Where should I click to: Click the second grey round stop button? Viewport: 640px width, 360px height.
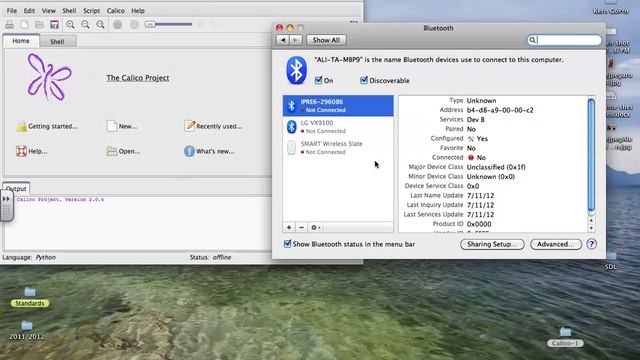pyautogui.click(x=134, y=24)
